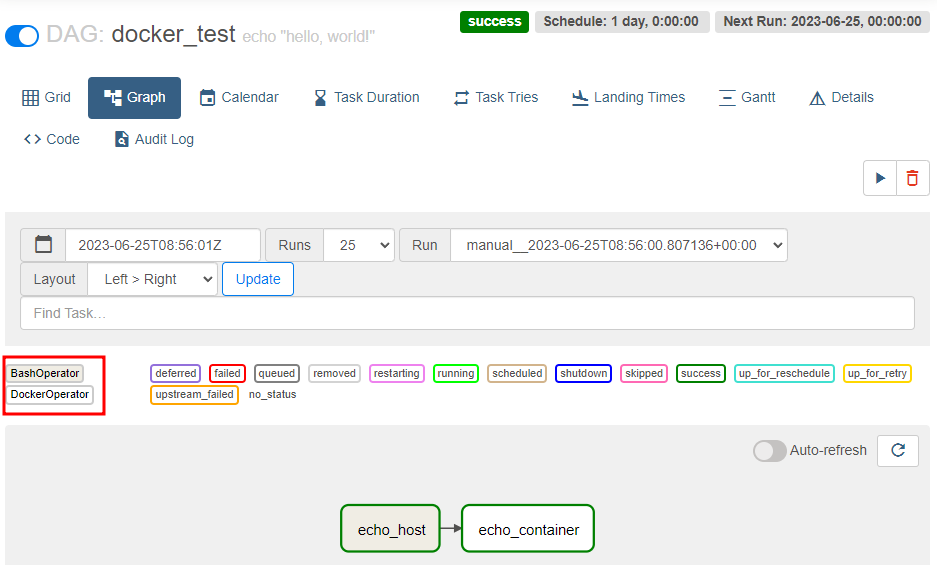Screen dimensions: 937x565
Task: Click the scheduled status legend
Action: tap(517, 373)
